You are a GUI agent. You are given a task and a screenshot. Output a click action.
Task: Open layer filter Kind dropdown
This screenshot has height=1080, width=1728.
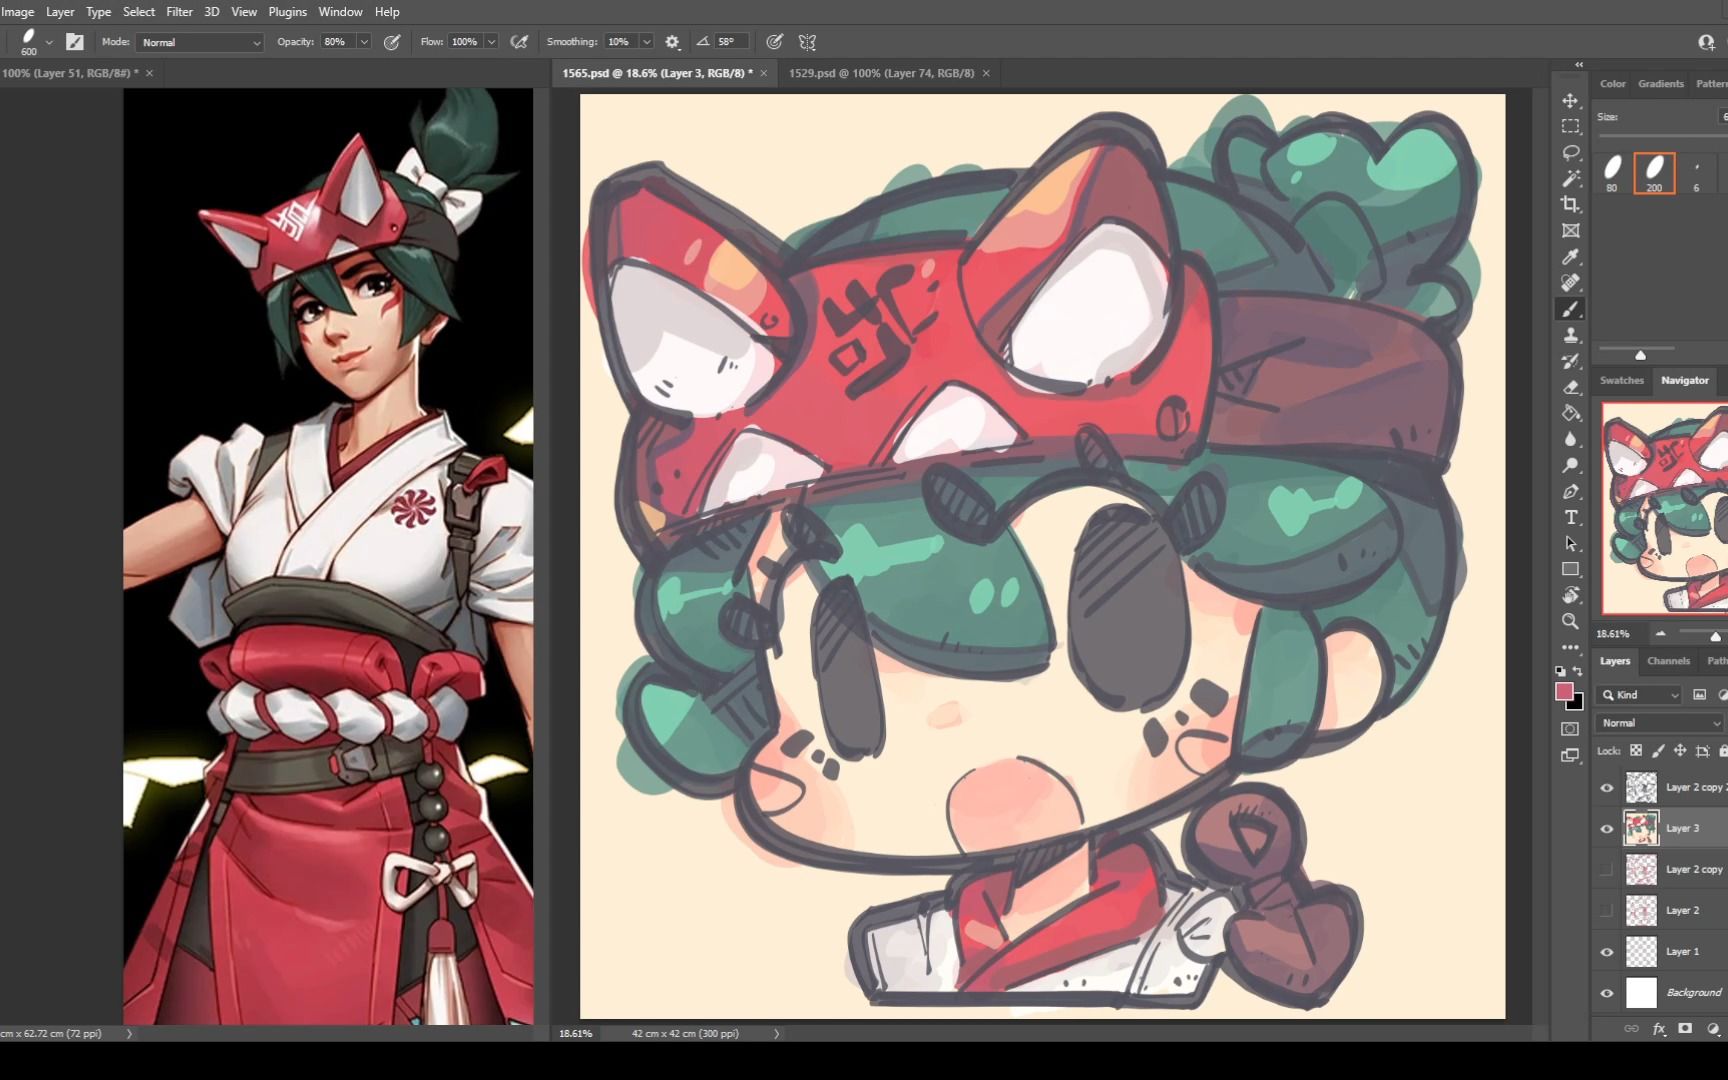(x=1640, y=695)
